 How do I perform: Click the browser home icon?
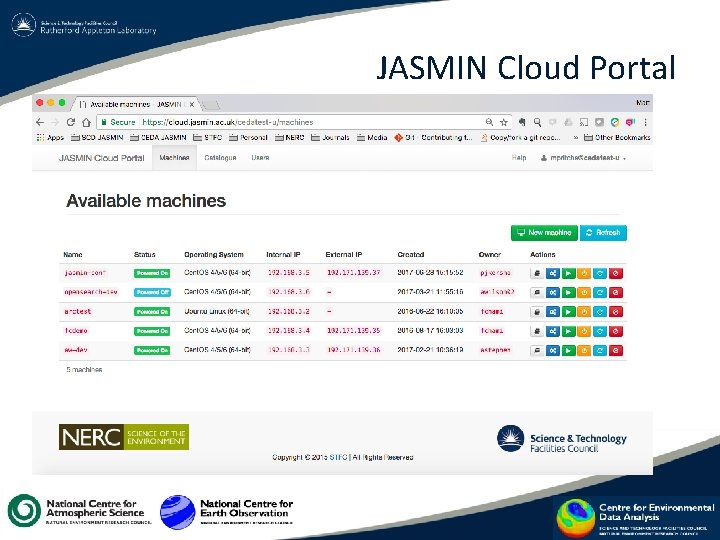pos(86,122)
